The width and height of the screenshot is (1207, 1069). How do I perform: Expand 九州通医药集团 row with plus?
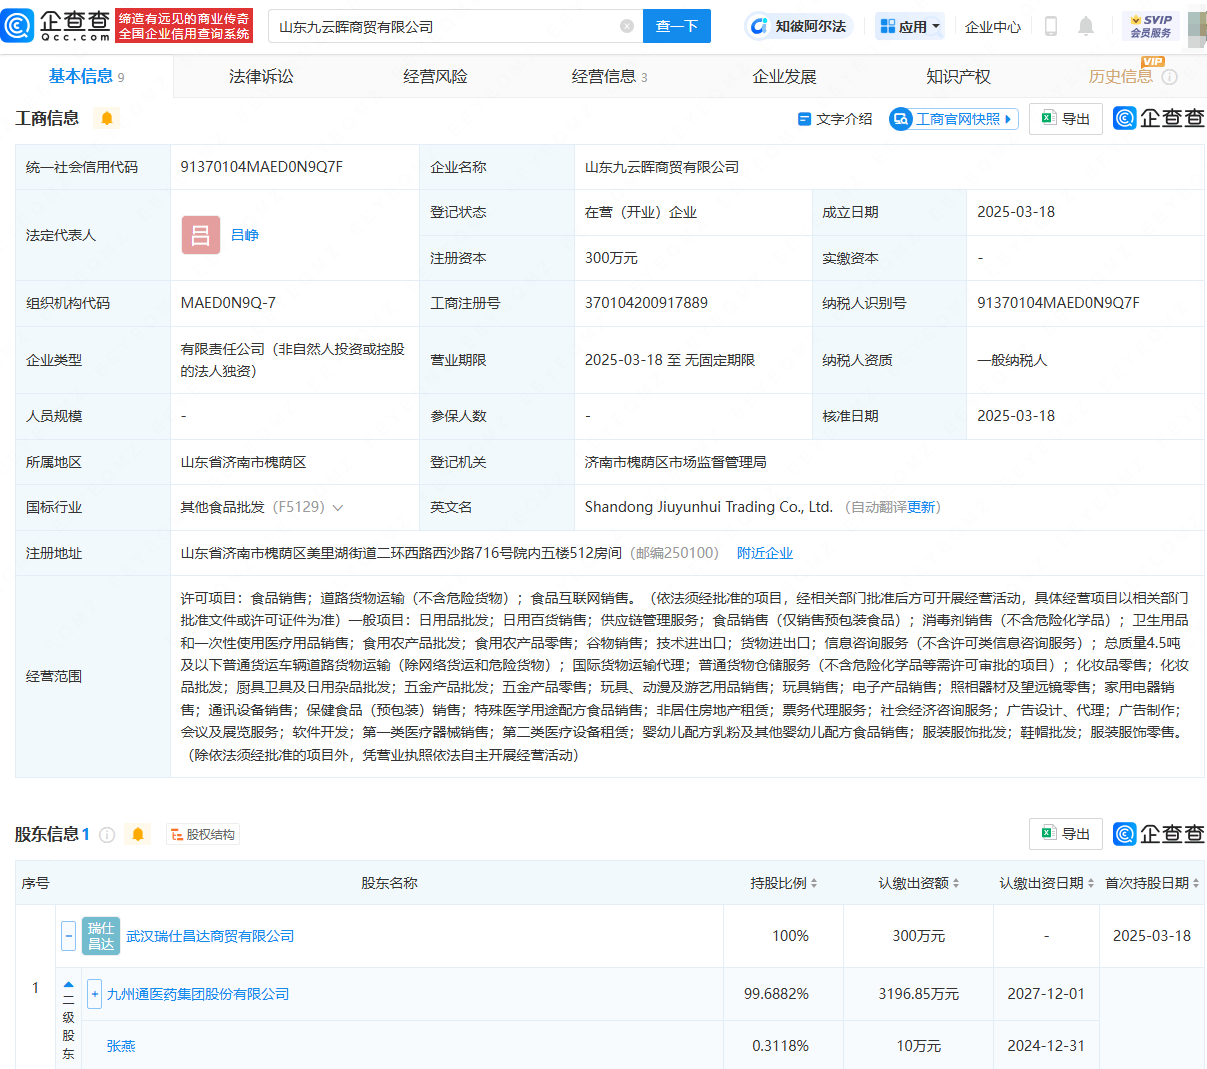(x=95, y=994)
